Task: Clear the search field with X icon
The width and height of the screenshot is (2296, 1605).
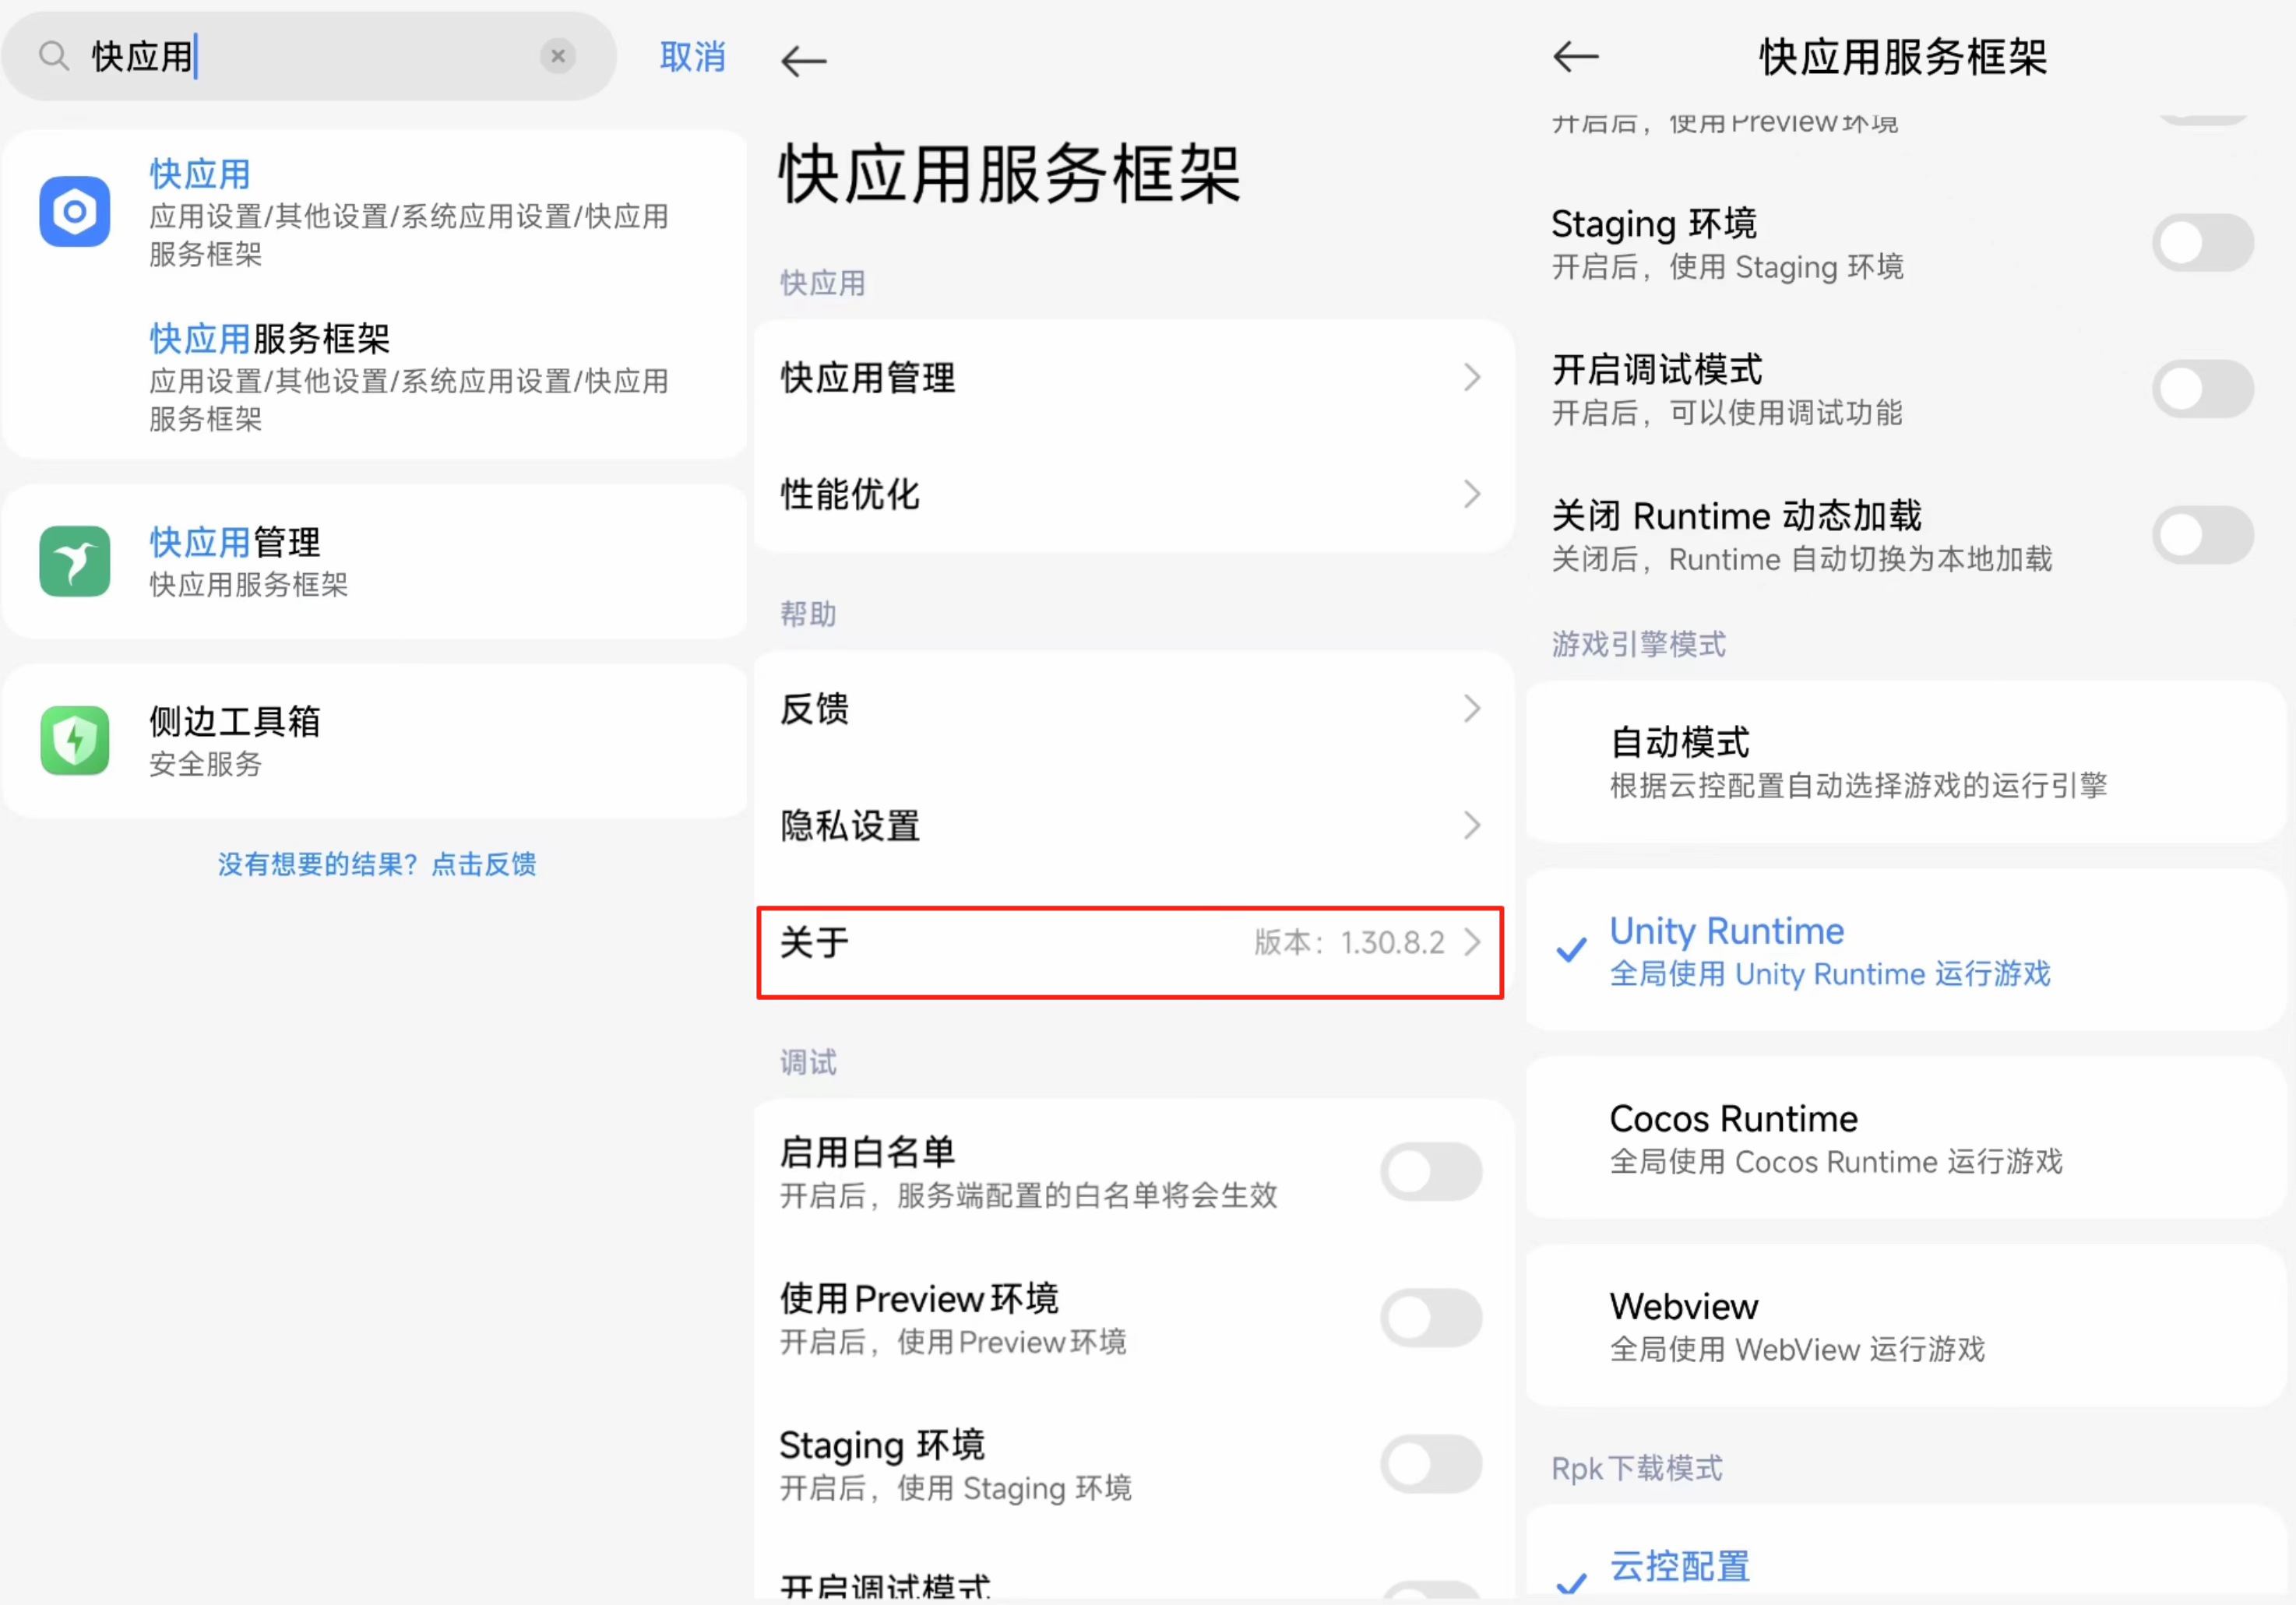Action: coord(558,56)
